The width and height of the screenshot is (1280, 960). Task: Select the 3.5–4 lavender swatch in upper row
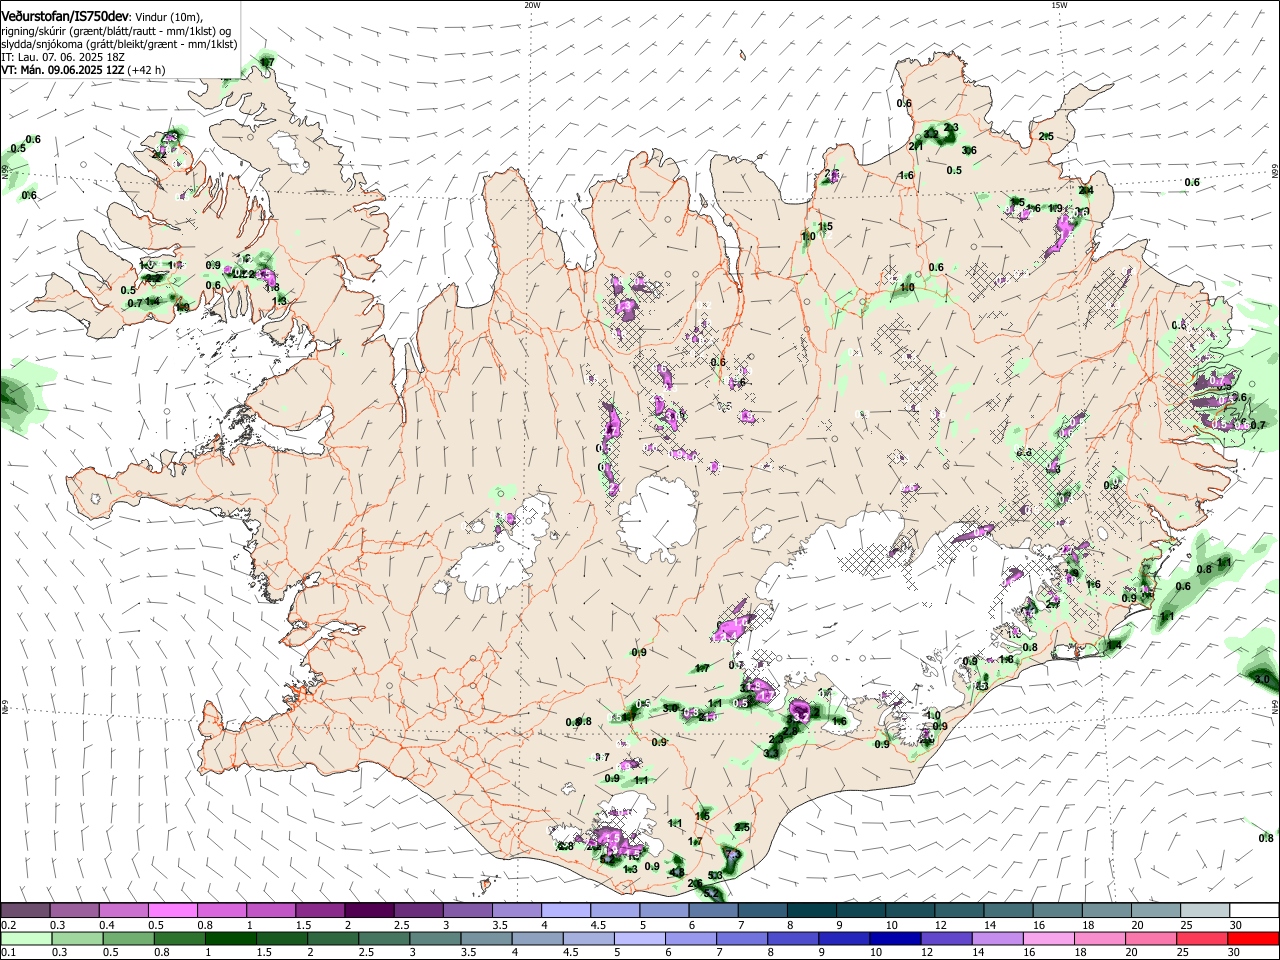click(x=517, y=911)
